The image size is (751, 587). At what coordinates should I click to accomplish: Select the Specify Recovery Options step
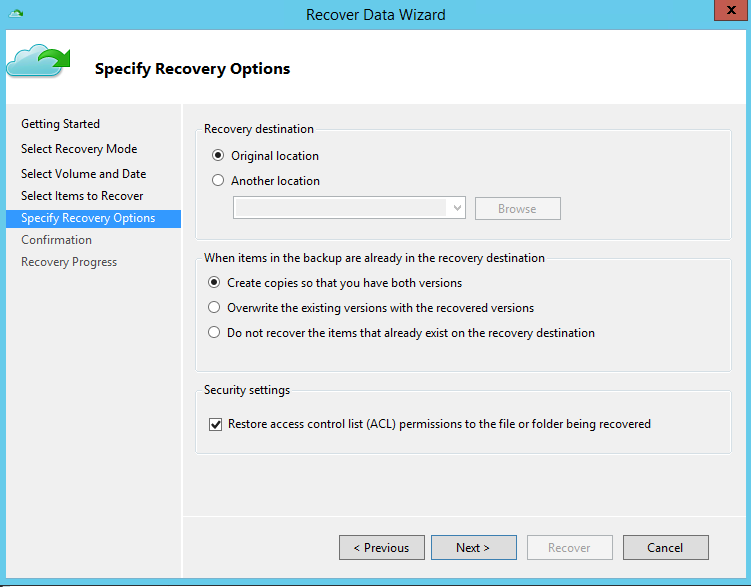coord(93,218)
